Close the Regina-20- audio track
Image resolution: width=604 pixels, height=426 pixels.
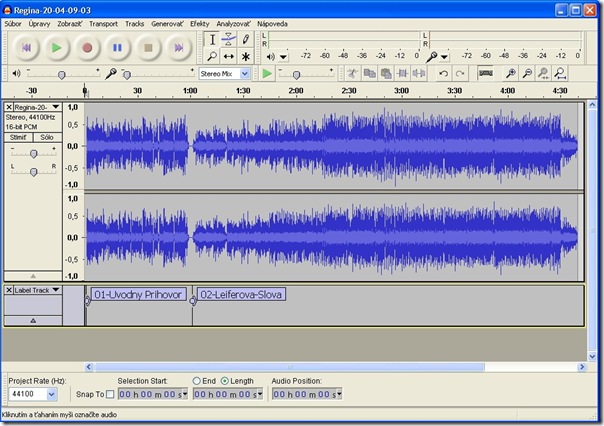click(x=9, y=107)
